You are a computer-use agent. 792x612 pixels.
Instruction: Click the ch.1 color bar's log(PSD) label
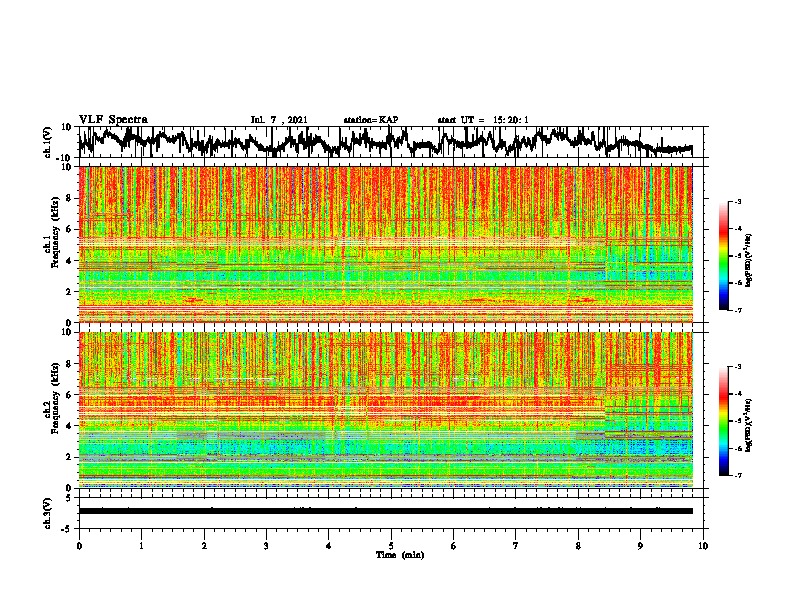coord(748,260)
